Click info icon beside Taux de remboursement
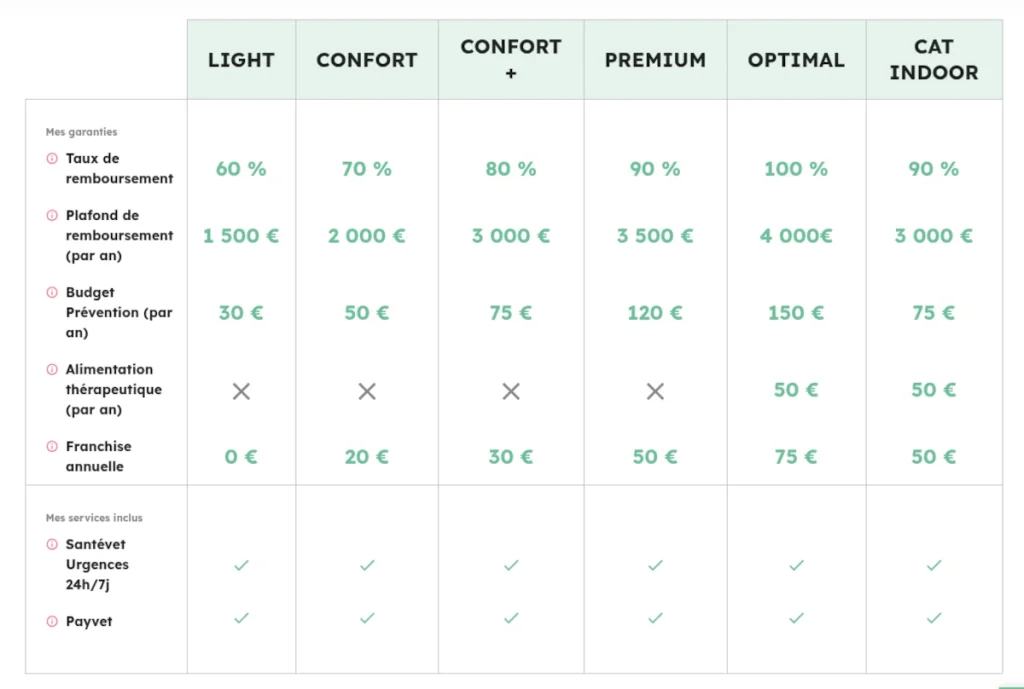This screenshot has width=1024, height=689. coord(52,159)
